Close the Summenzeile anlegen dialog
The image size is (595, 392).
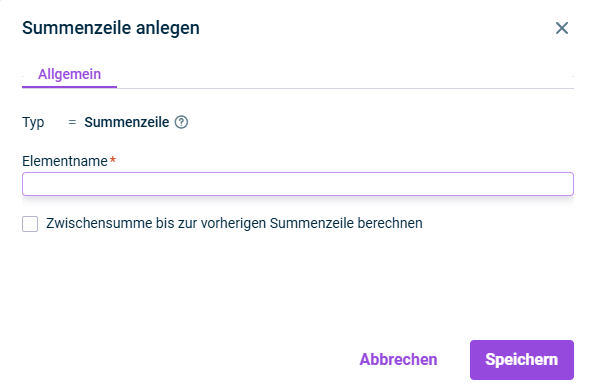pyautogui.click(x=562, y=28)
